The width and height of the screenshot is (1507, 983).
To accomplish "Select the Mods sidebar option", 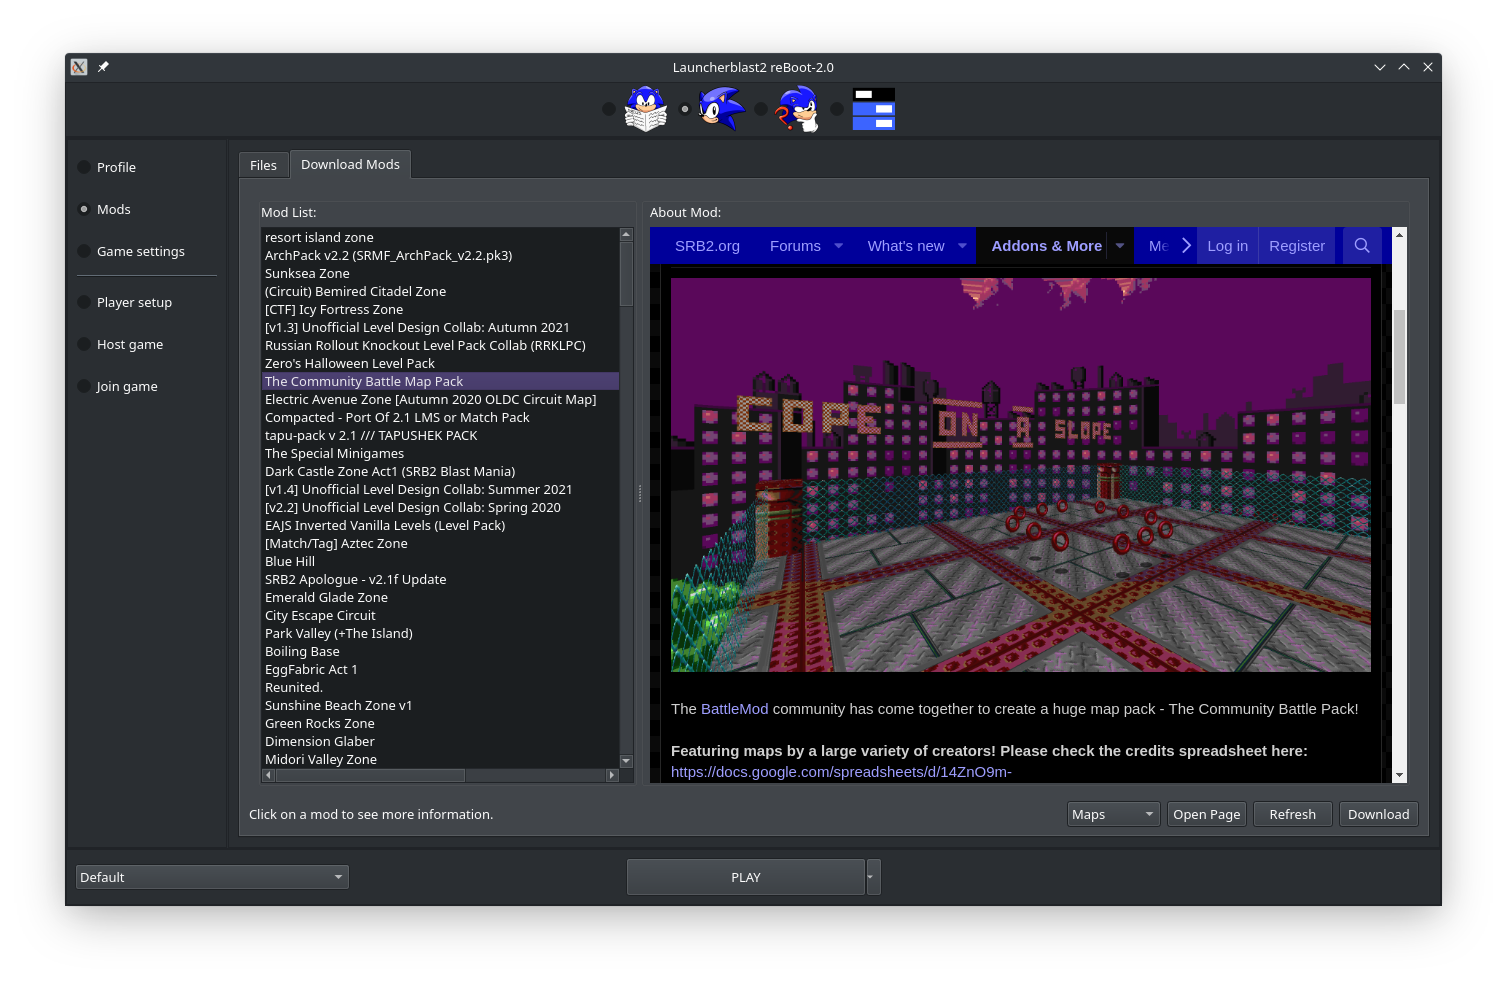I will (104, 209).
